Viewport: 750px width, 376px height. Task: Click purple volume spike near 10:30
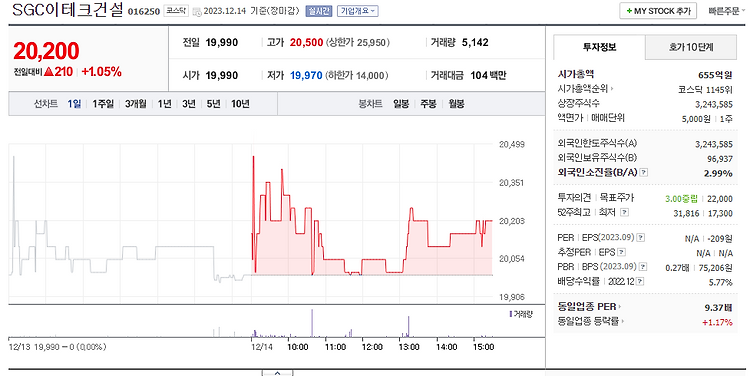[312, 323]
